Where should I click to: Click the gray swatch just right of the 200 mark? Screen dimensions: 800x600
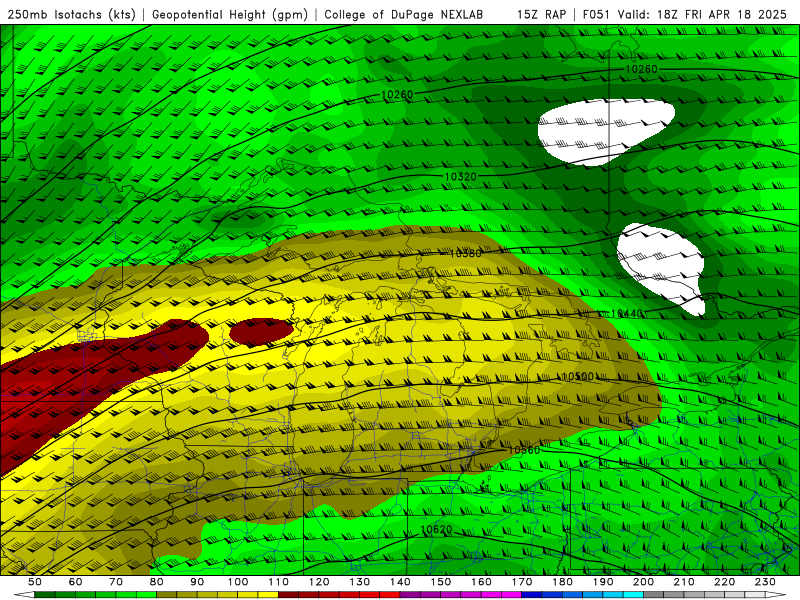[653, 595]
